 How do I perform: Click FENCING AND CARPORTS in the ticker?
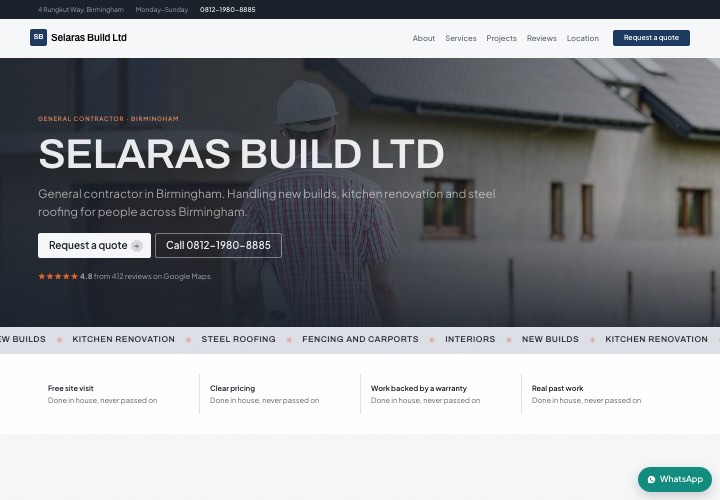pos(360,339)
